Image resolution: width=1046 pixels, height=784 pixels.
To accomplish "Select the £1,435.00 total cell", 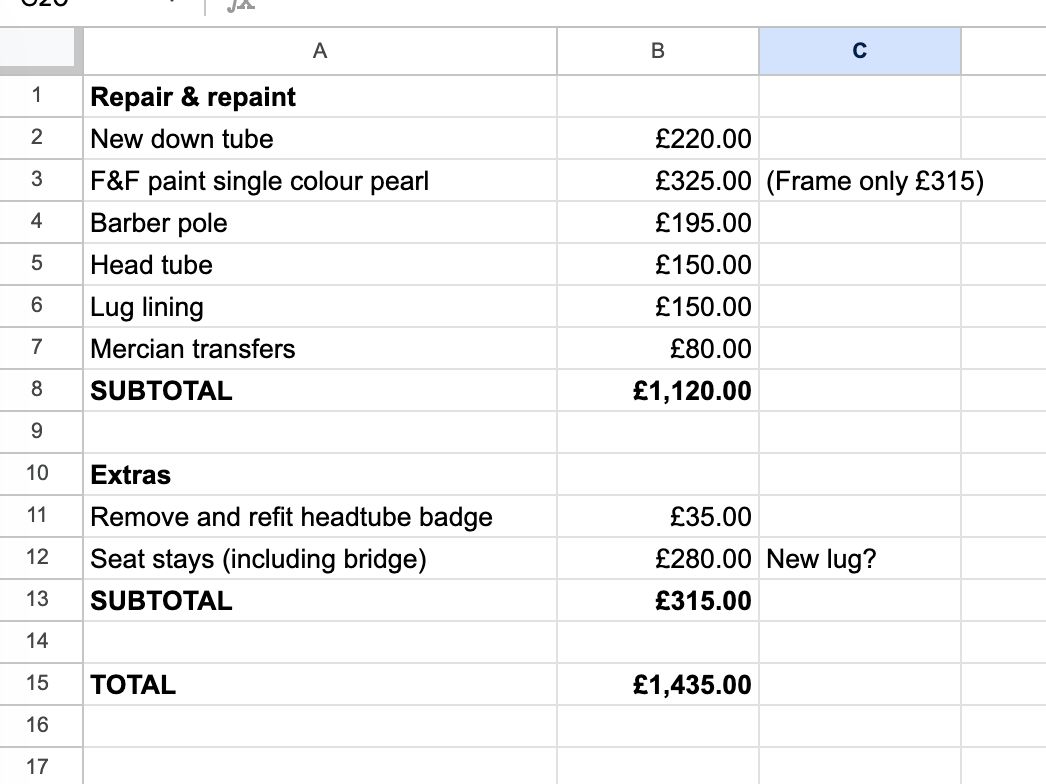I will tap(692, 684).
